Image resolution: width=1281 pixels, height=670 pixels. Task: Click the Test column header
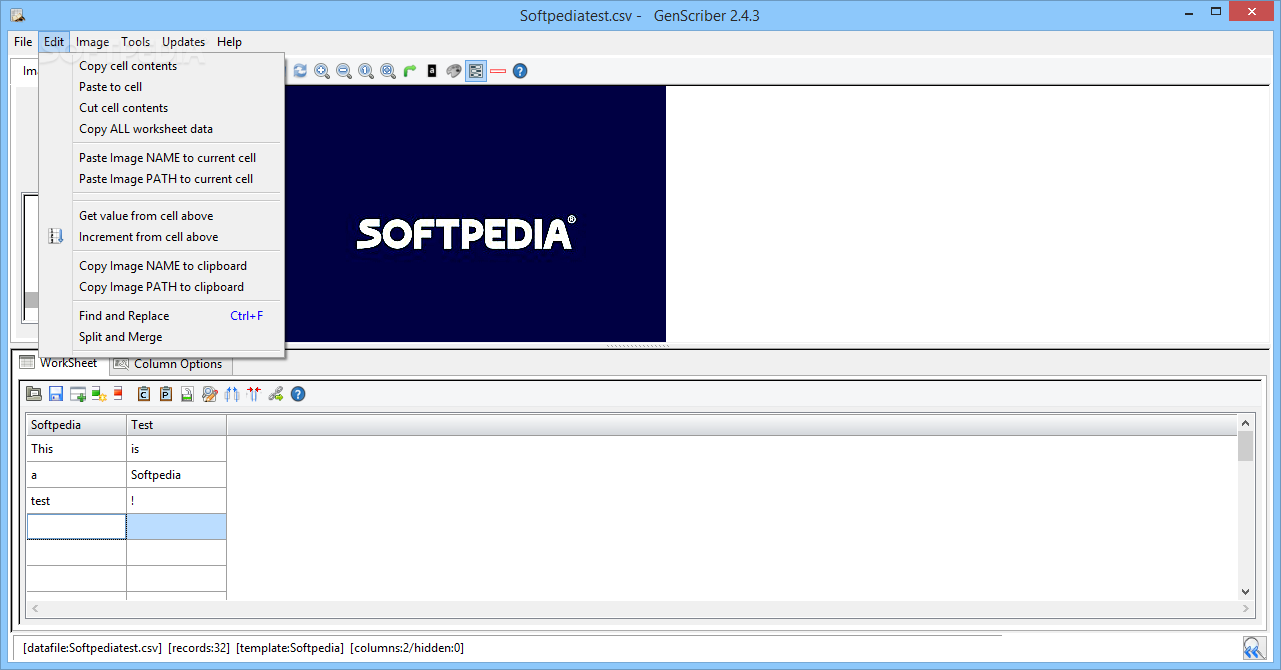[x=177, y=425]
